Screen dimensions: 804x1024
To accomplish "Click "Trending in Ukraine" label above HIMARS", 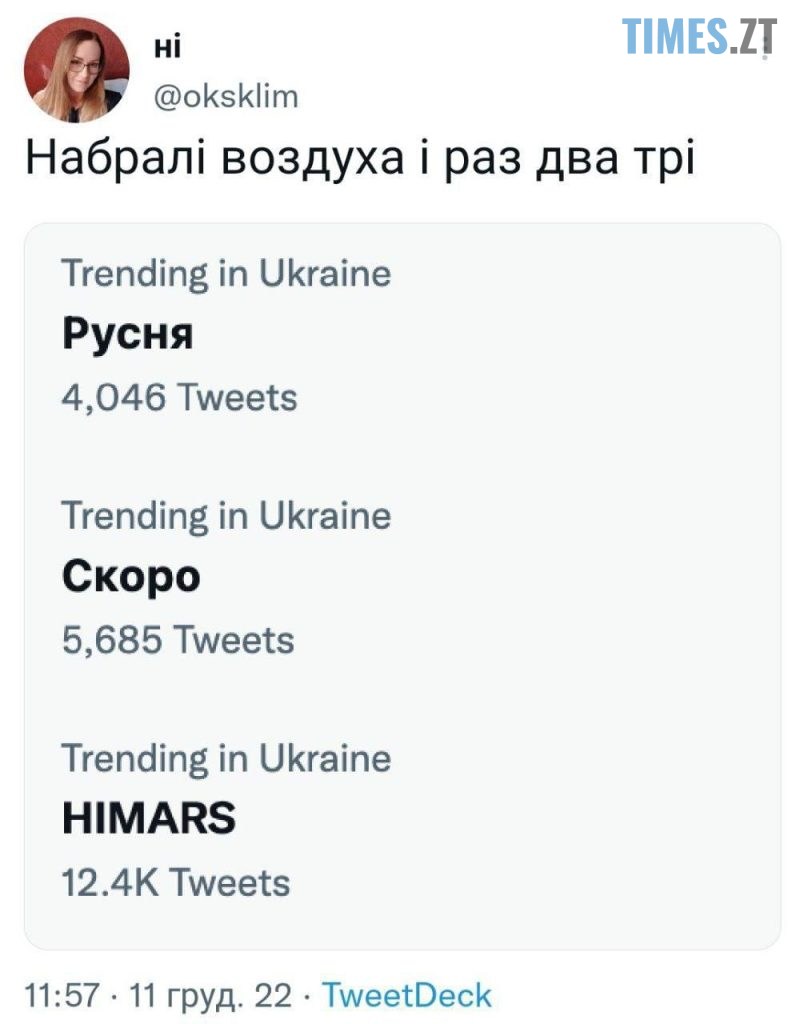I will click(x=226, y=758).
